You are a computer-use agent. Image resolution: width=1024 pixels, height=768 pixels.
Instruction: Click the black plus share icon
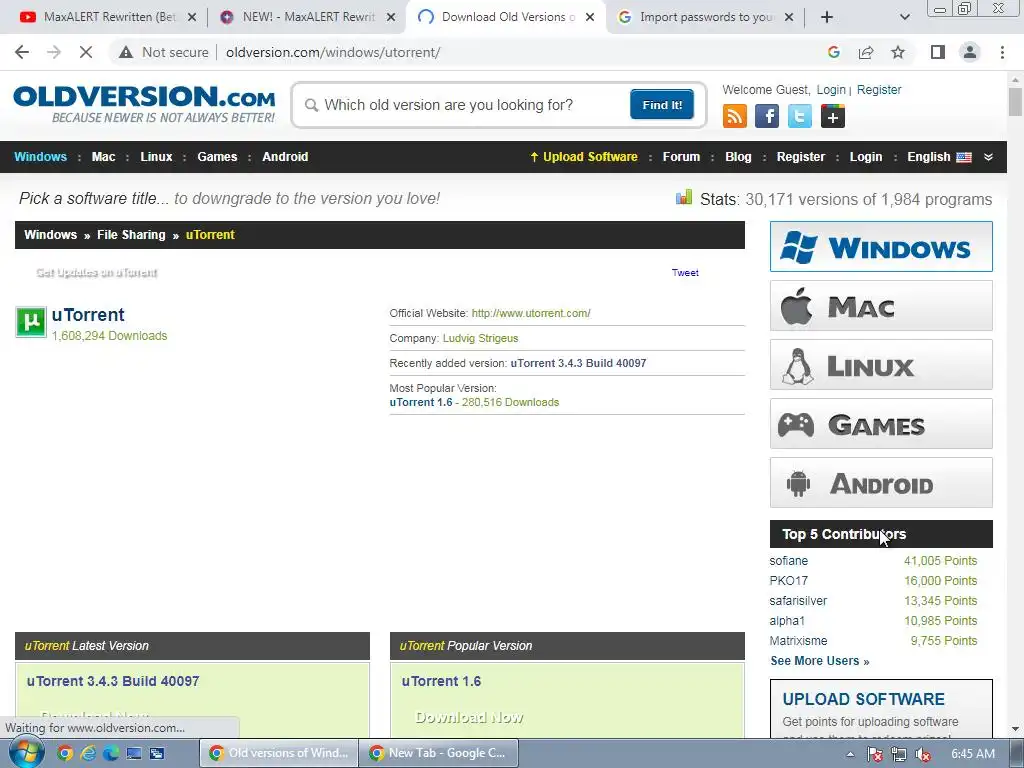833,116
